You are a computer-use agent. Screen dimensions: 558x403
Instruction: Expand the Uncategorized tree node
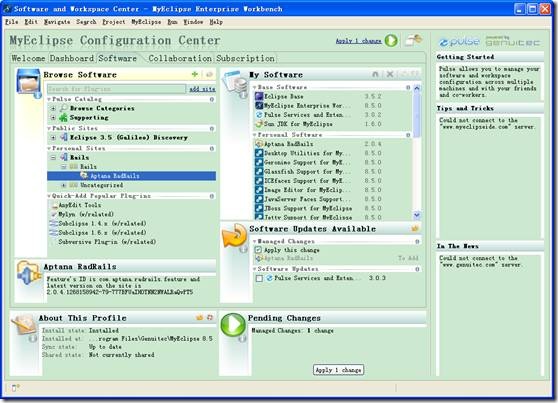[64, 185]
